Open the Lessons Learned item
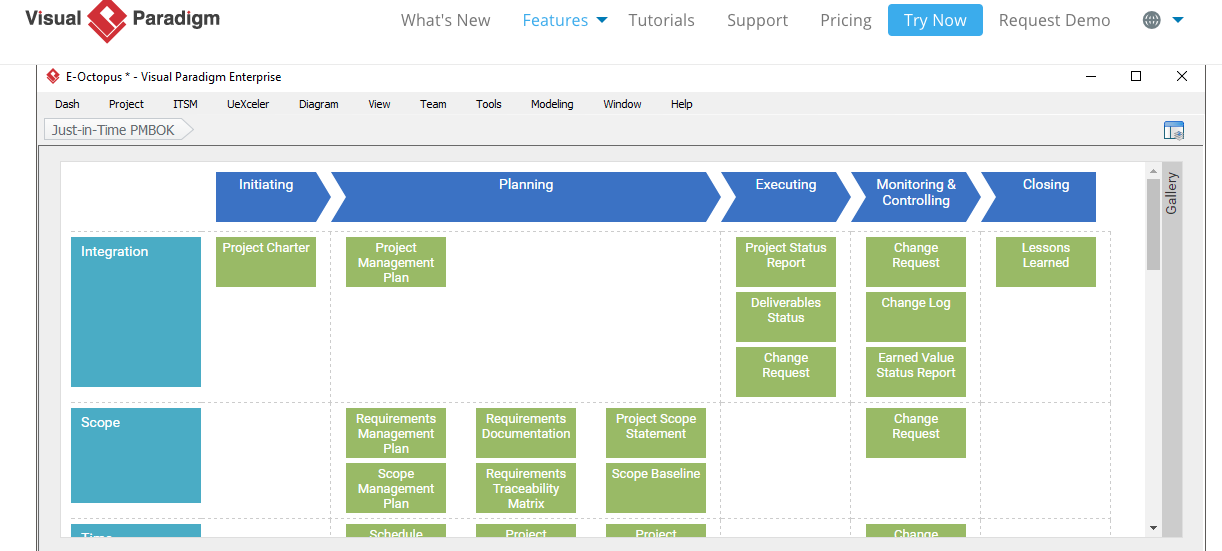 (1046, 262)
